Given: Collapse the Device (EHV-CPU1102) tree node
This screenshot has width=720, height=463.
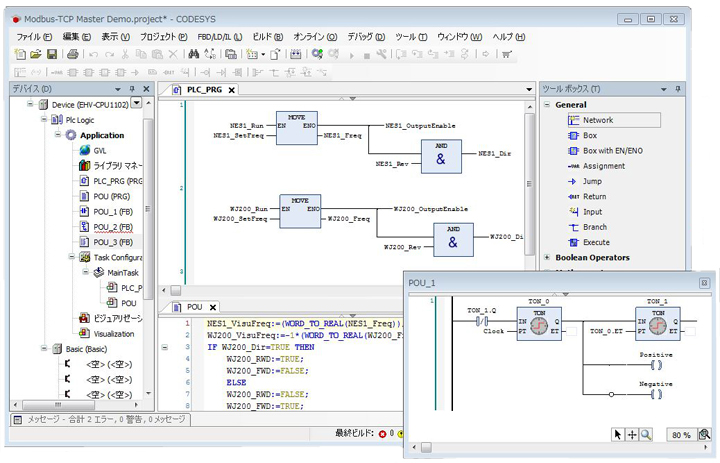Looking at the screenshot, I should point(30,104).
